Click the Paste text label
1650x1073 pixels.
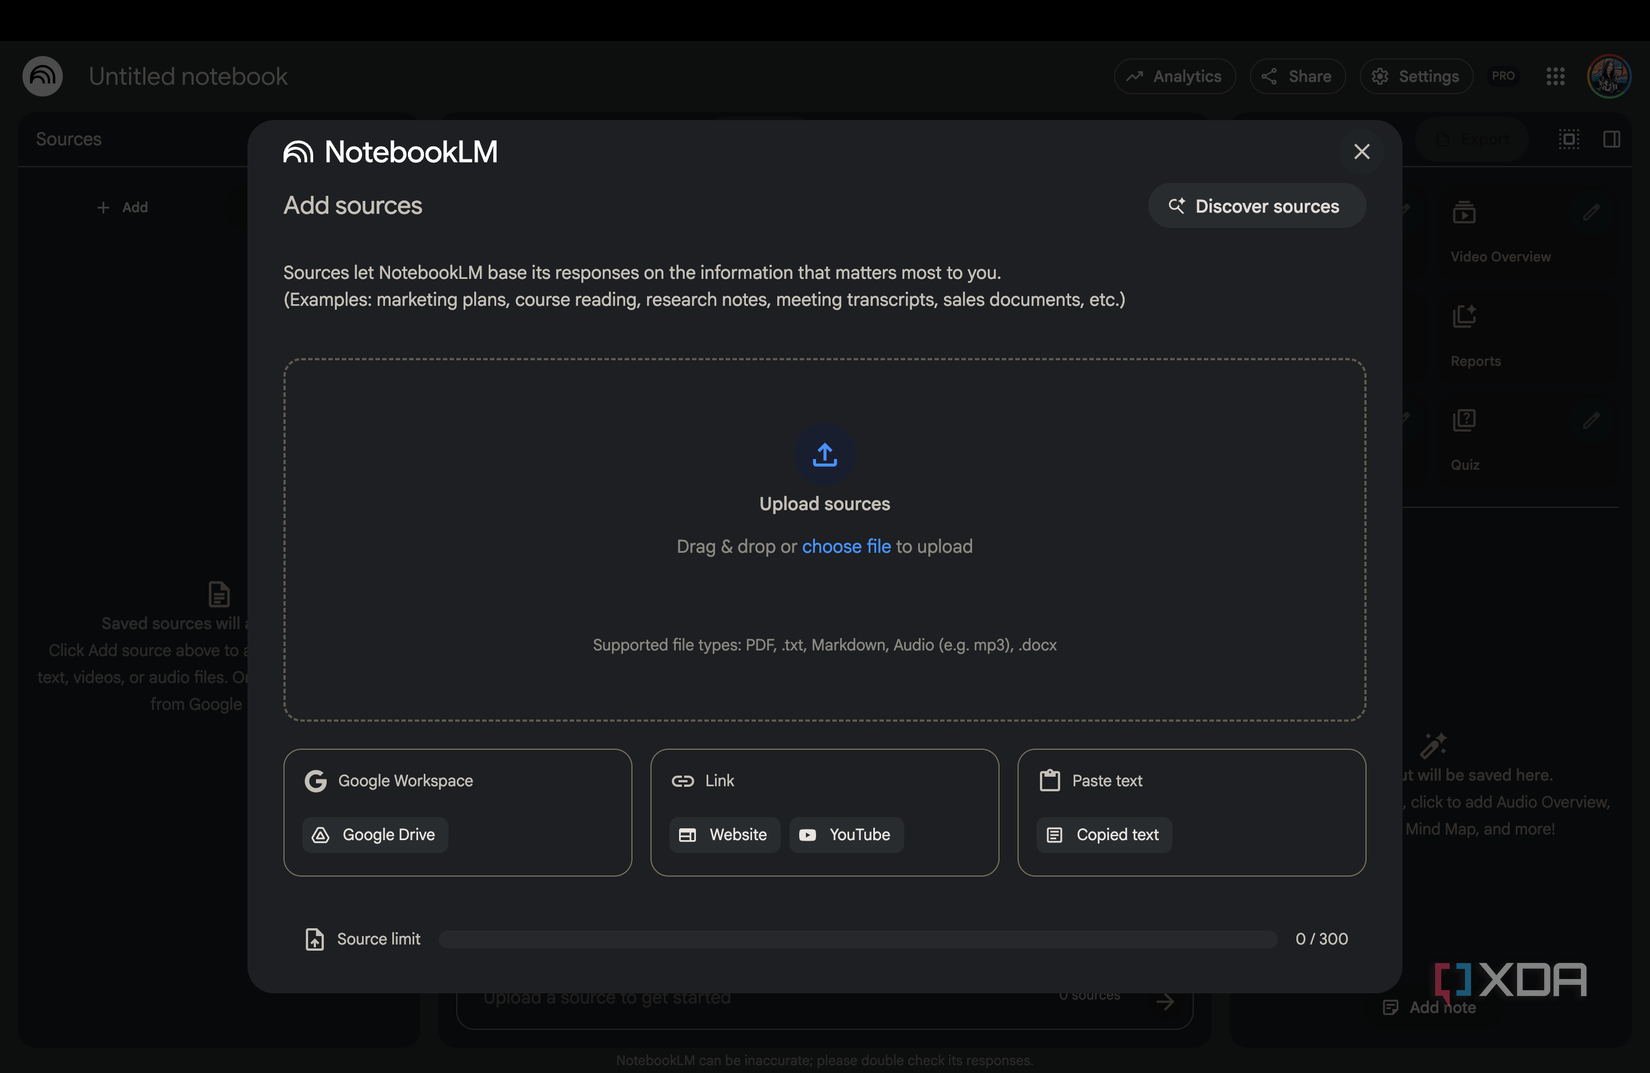pos(1107,781)
